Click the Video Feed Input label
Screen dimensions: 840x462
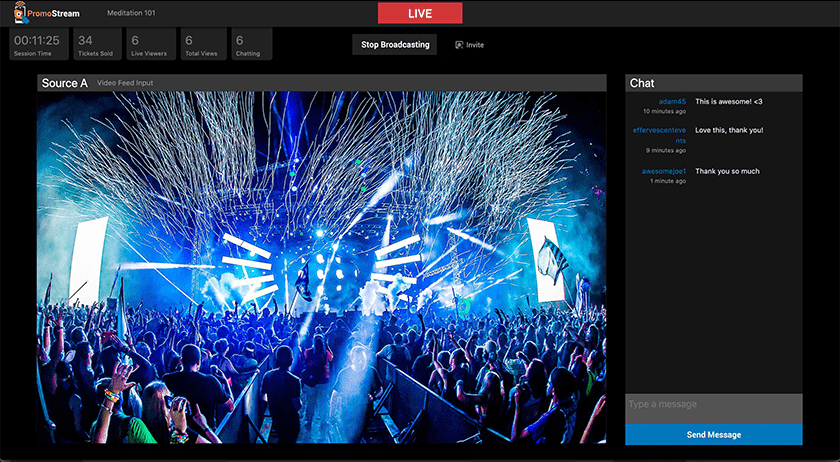click(125, 83)
